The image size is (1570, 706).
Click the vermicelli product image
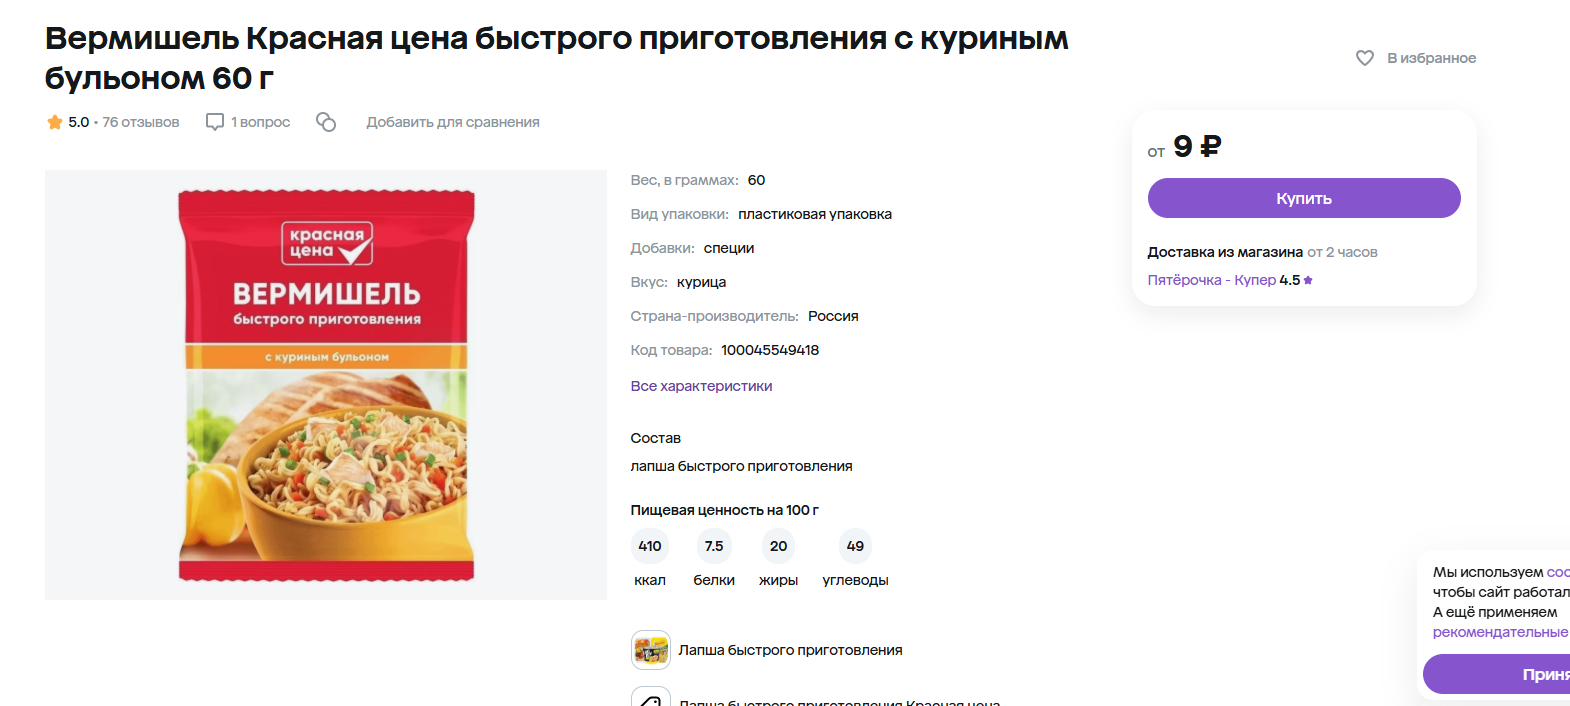point(326,385)
